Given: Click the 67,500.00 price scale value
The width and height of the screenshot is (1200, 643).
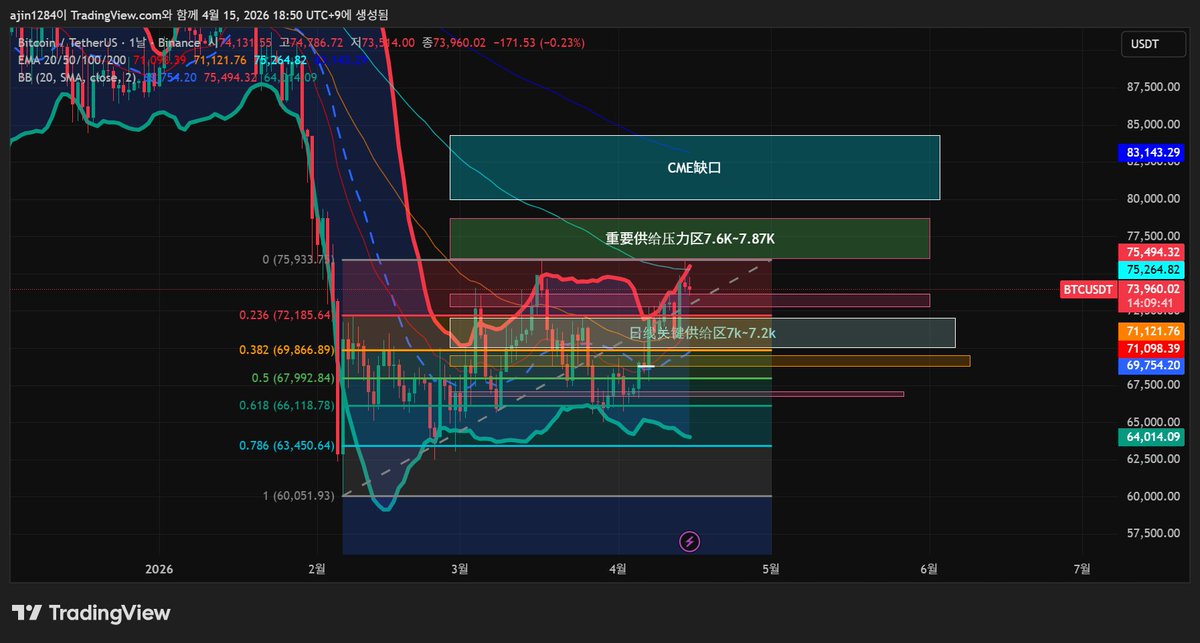Looking at the screenshot, I should 1153,385.
